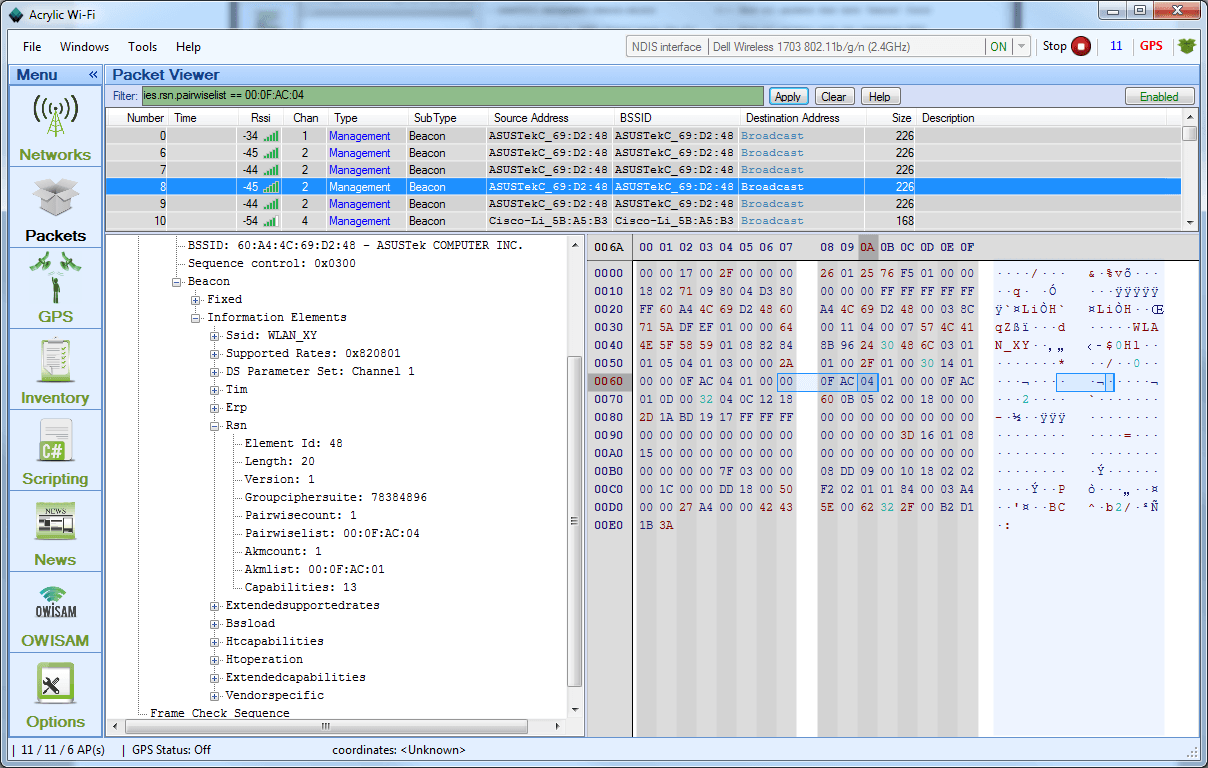Click the Apply filter button
The width and height of the screenshot is (1208, 768).
click(x=788, y=97)
